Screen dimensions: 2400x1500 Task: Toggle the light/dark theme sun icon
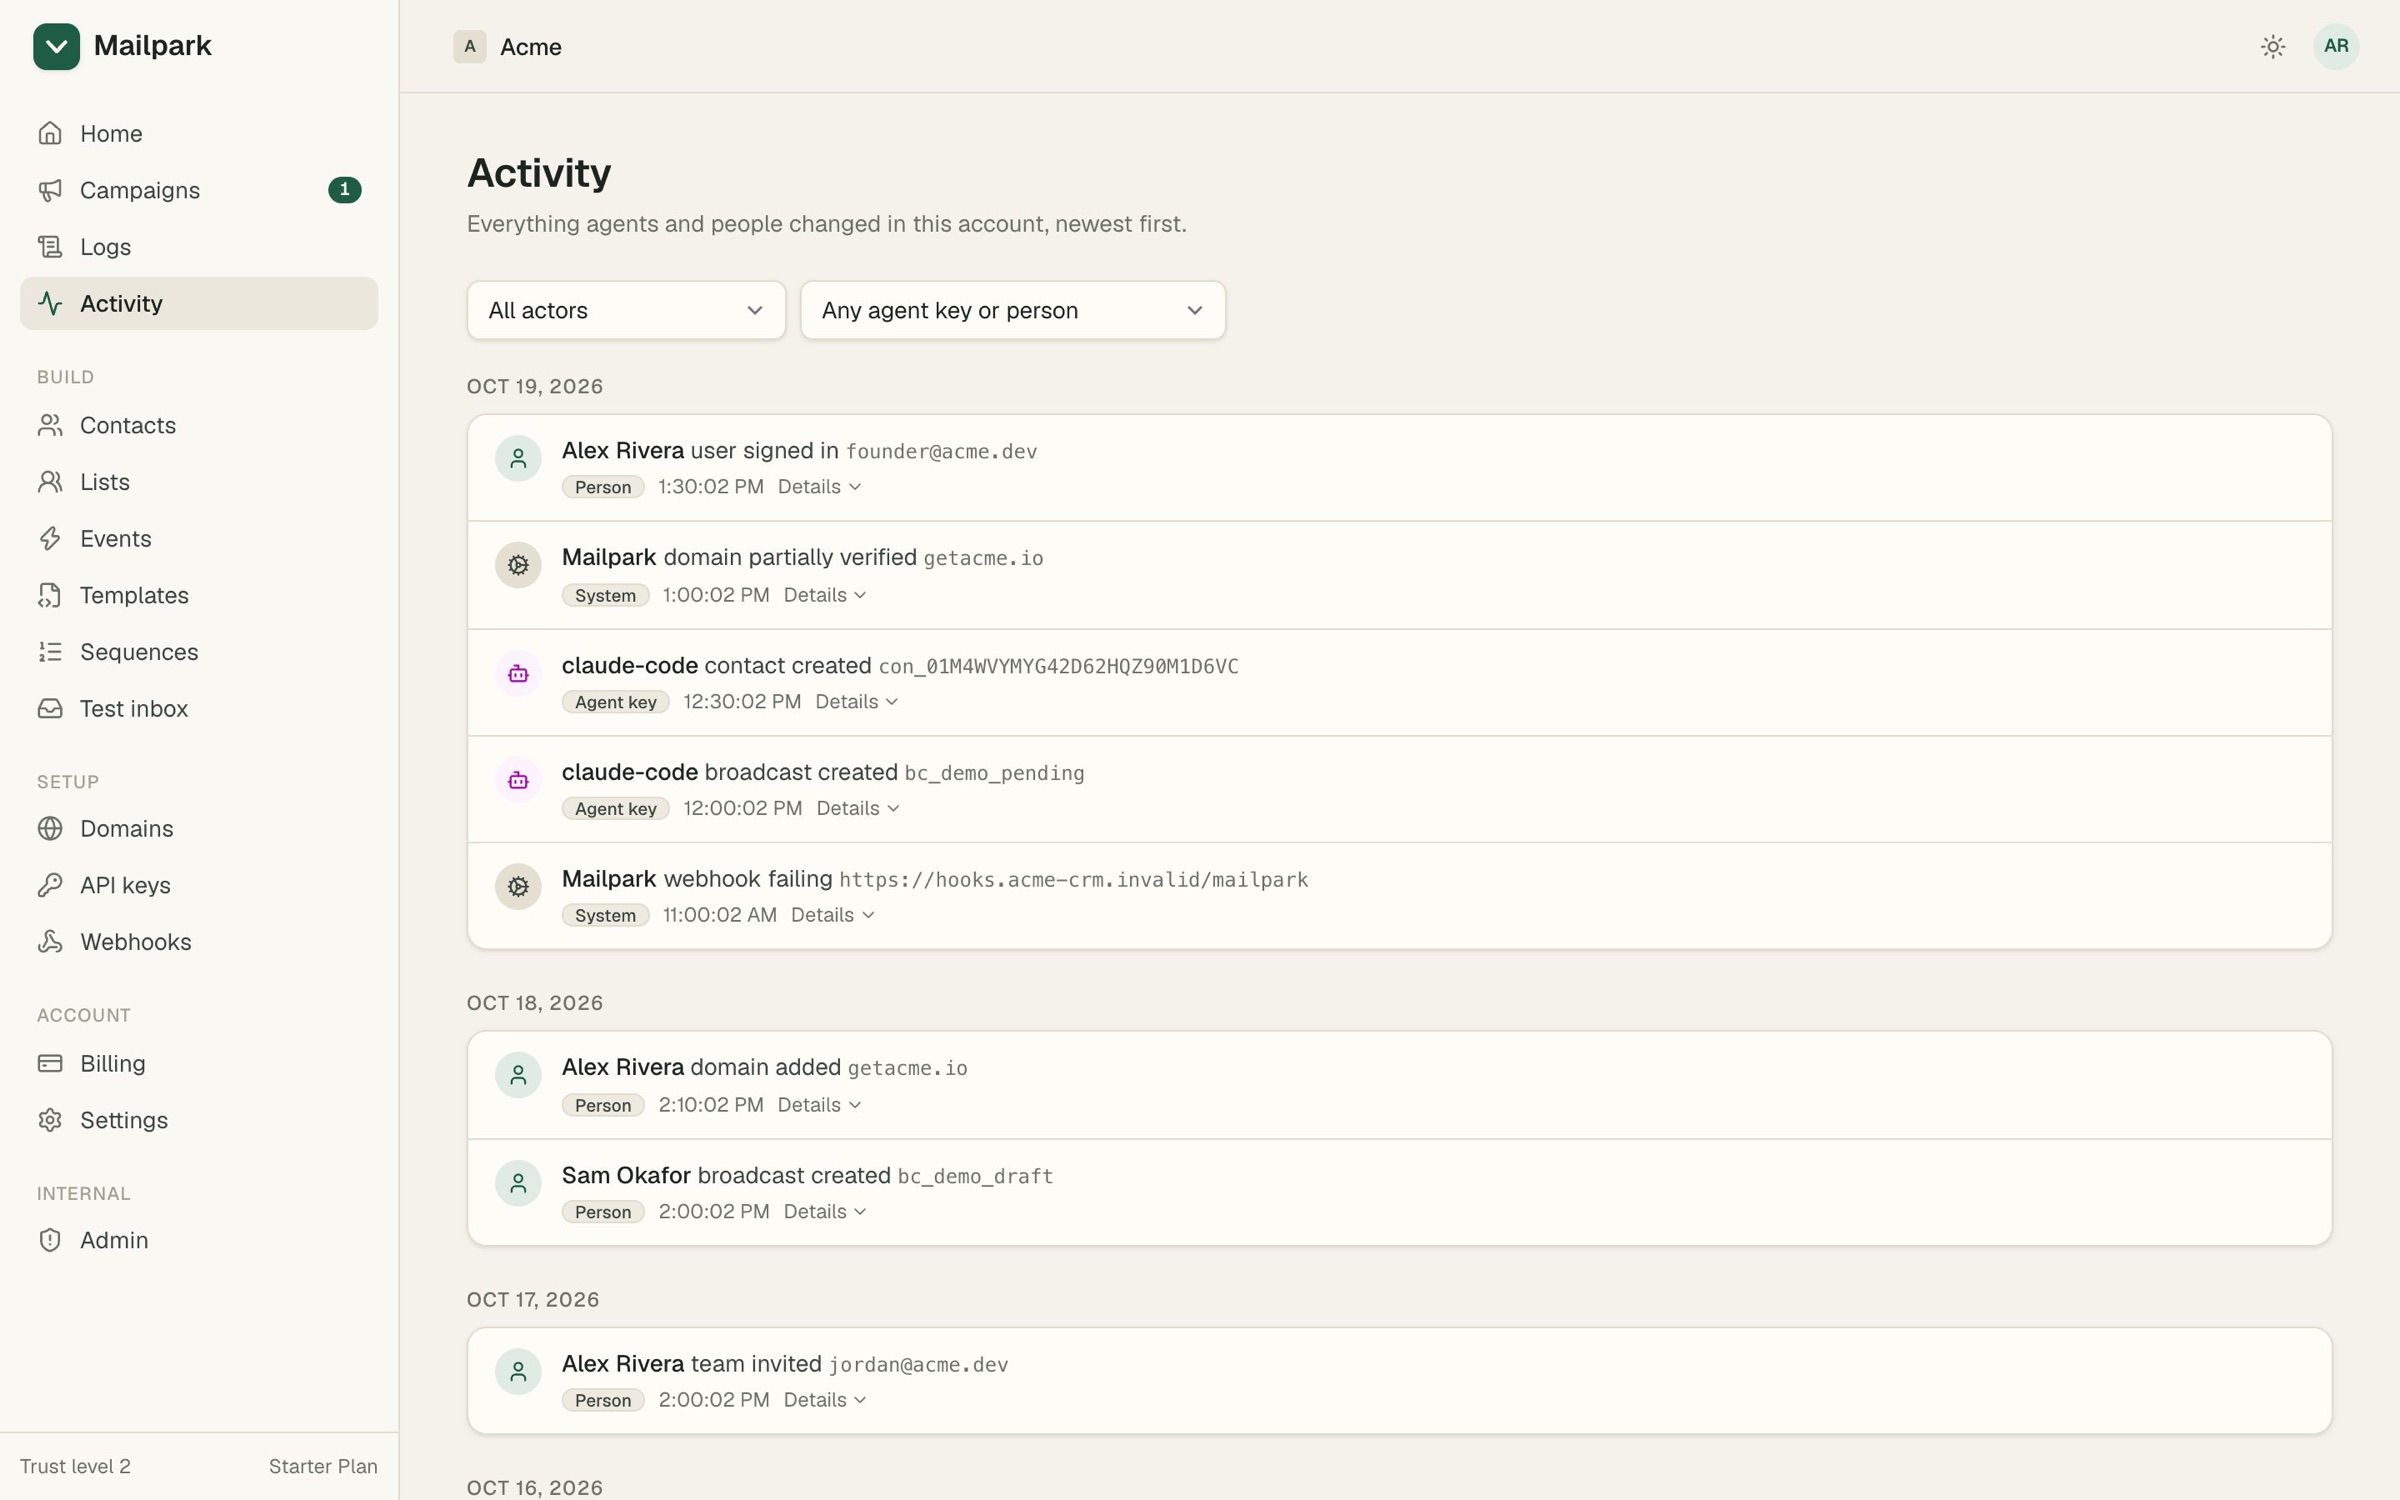2273,46
